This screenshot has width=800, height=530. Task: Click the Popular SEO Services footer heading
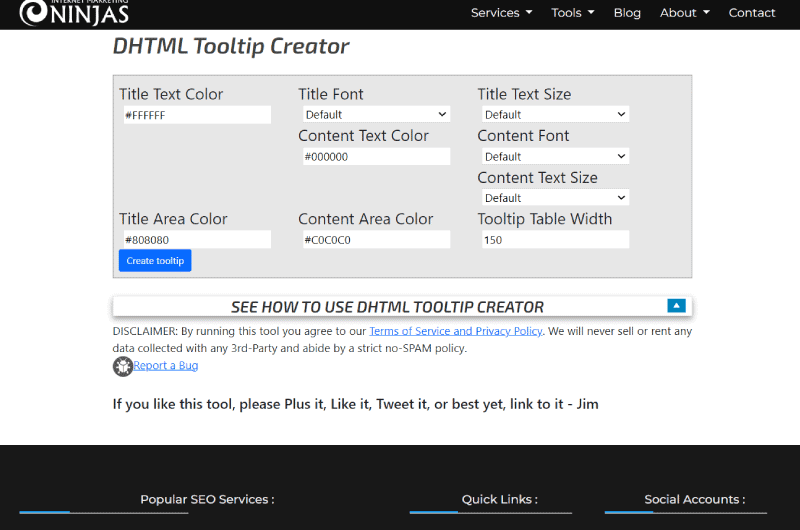[x=207, y=499]
